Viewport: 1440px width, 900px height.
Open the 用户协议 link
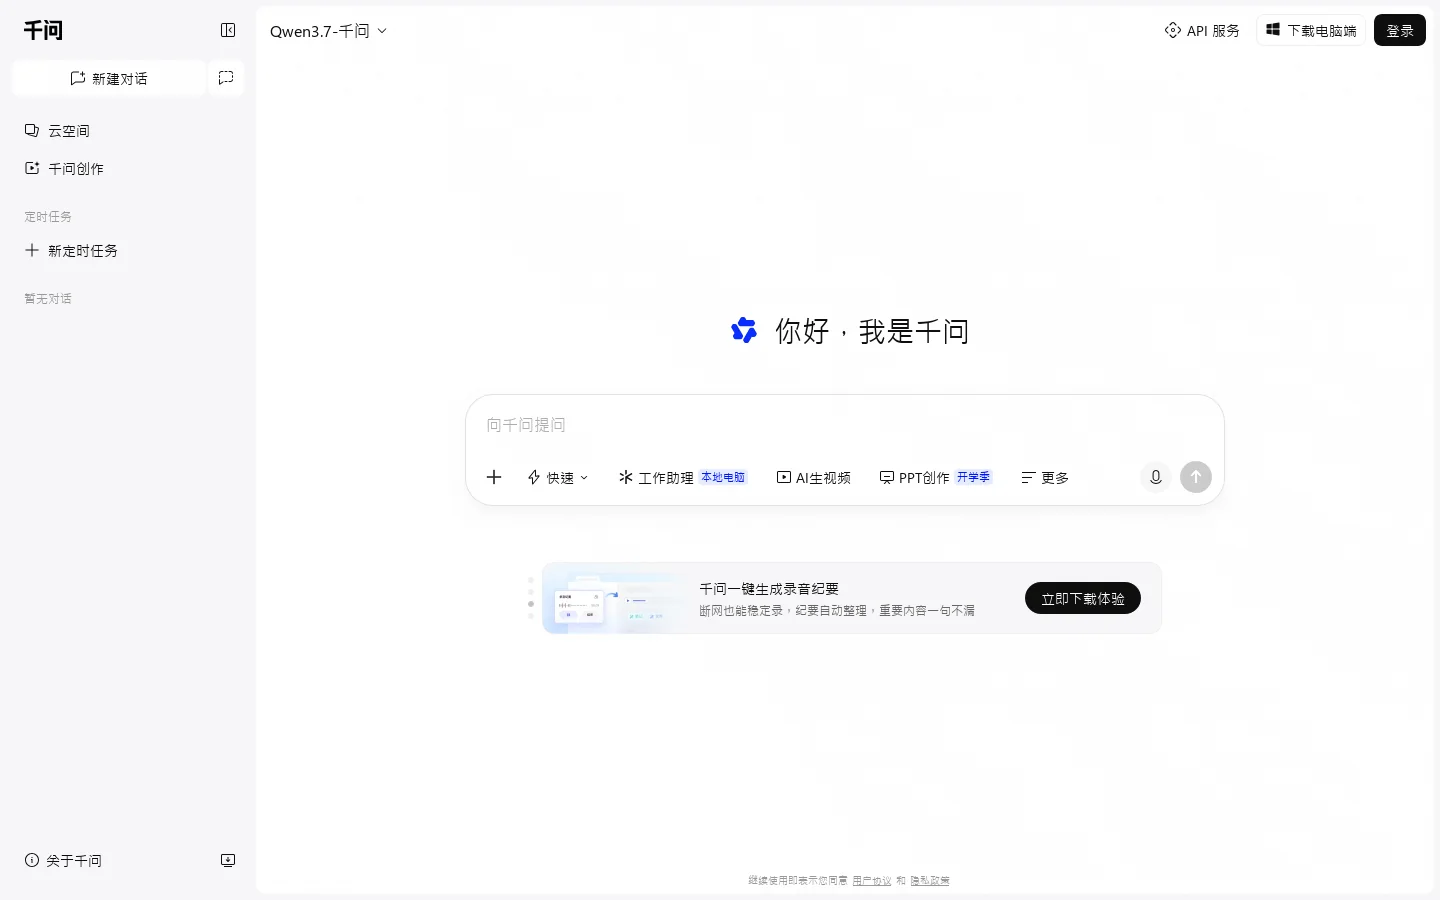(x=872, y=881)
